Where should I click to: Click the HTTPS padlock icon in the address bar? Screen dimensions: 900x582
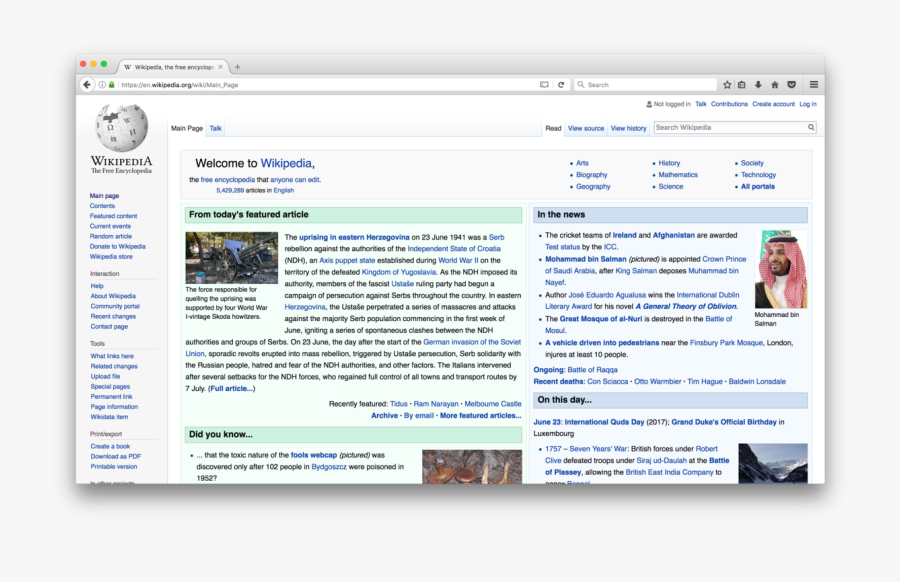[110, 84]
